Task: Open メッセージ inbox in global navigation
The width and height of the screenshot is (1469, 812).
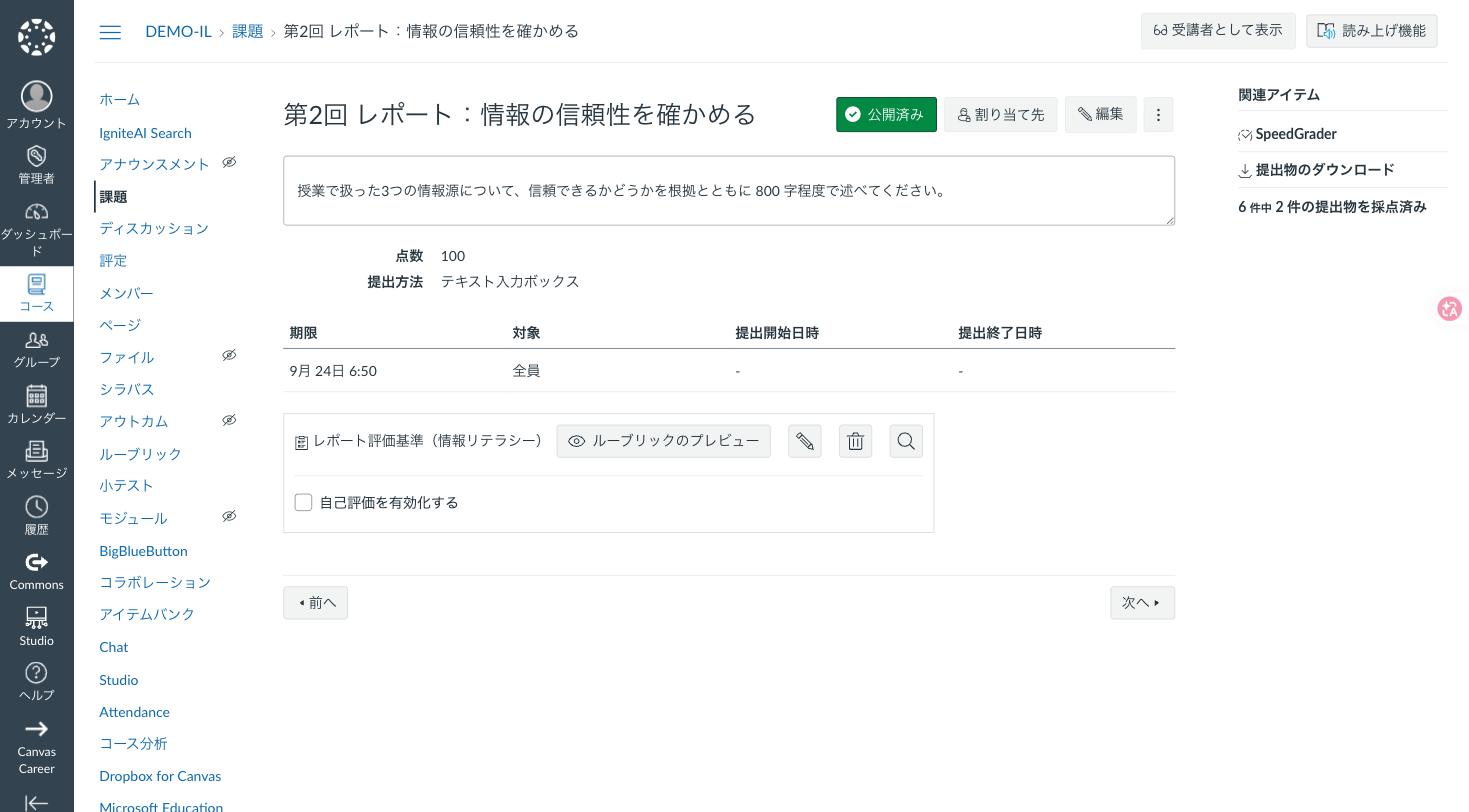Action: click(x=36, y=460)
